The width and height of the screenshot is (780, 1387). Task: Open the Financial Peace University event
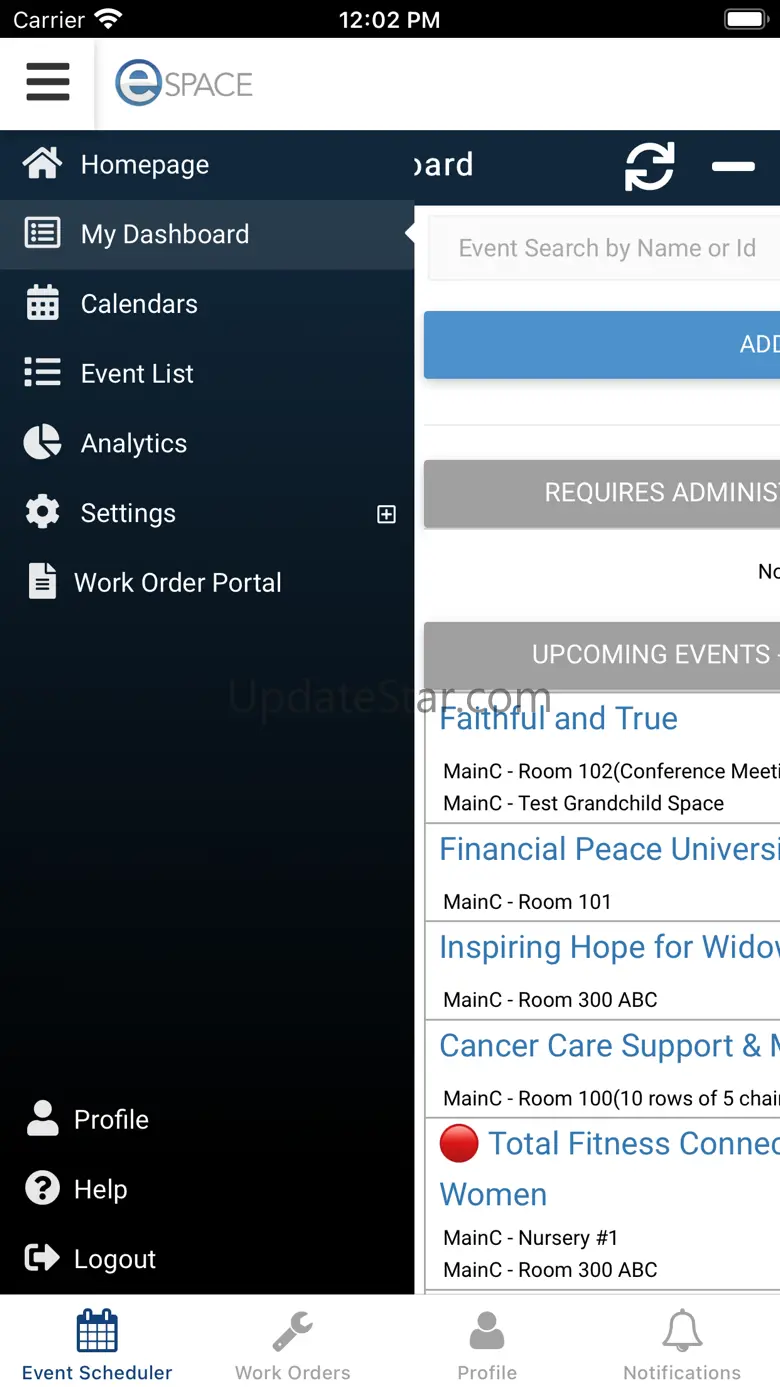point(609,849)
